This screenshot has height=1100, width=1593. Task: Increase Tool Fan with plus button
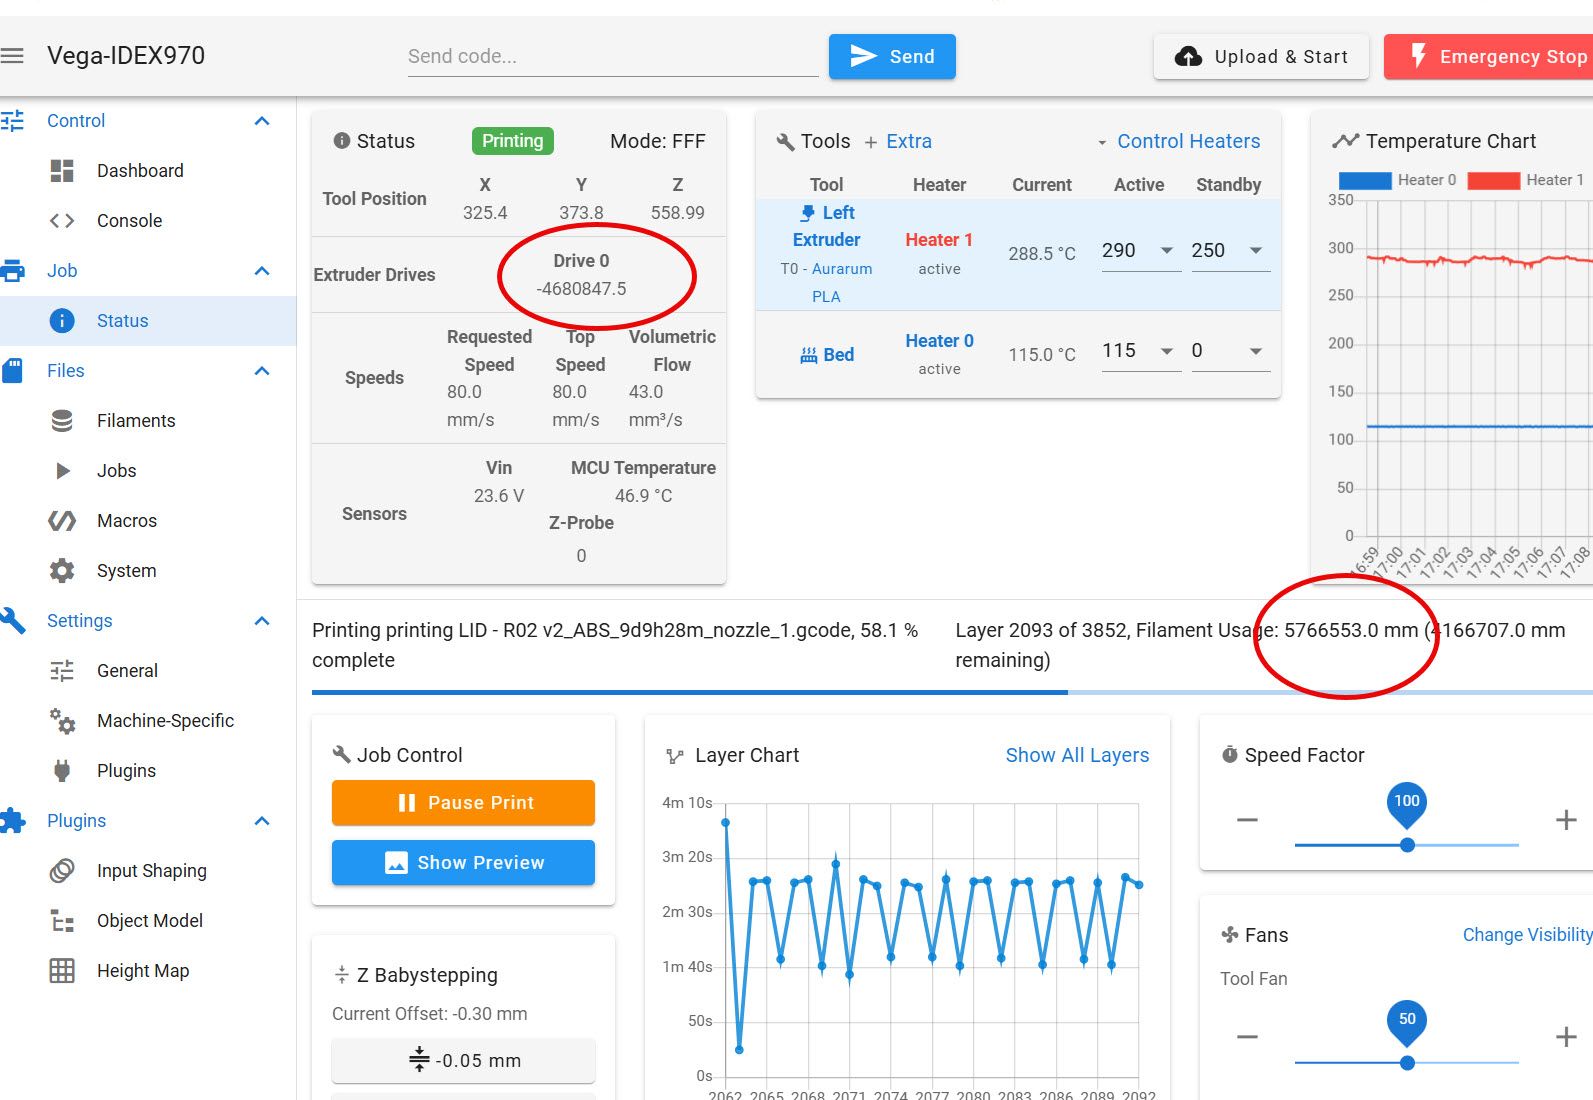1566,1037
